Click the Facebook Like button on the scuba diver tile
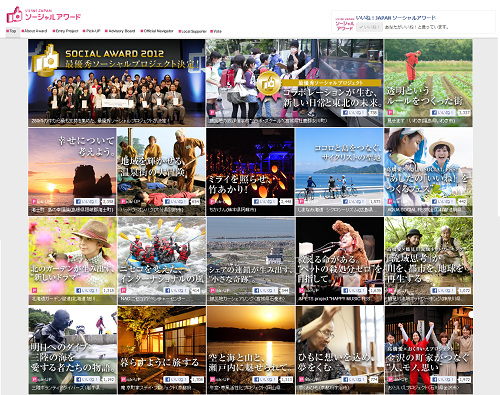 [87, 379]
